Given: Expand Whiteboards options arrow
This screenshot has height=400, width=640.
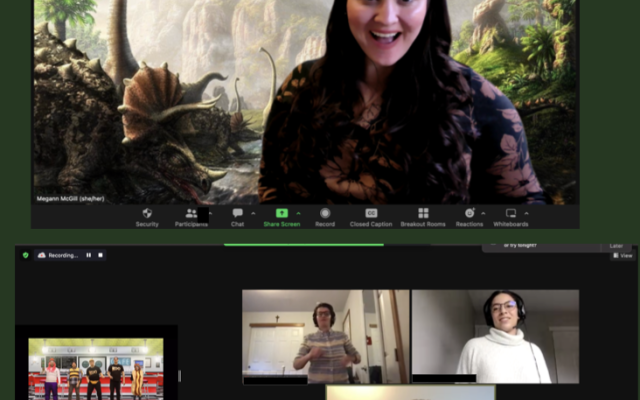Looking at the screenshot, I should click(x=527, y=213).
